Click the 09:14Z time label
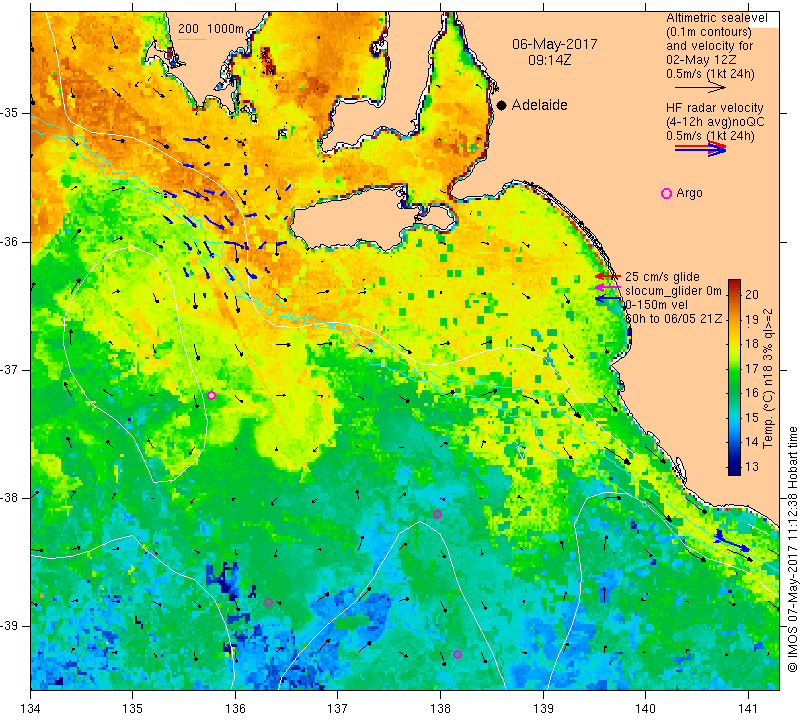Viewport: 800px width, 720px height. pos(549,60)
